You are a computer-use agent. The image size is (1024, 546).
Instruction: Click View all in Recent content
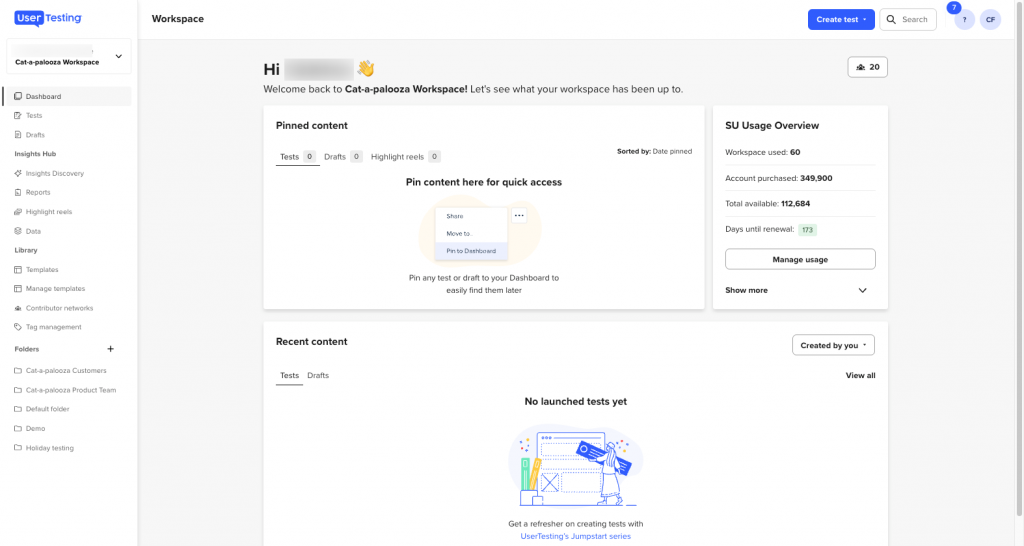(x=860, y=376)
